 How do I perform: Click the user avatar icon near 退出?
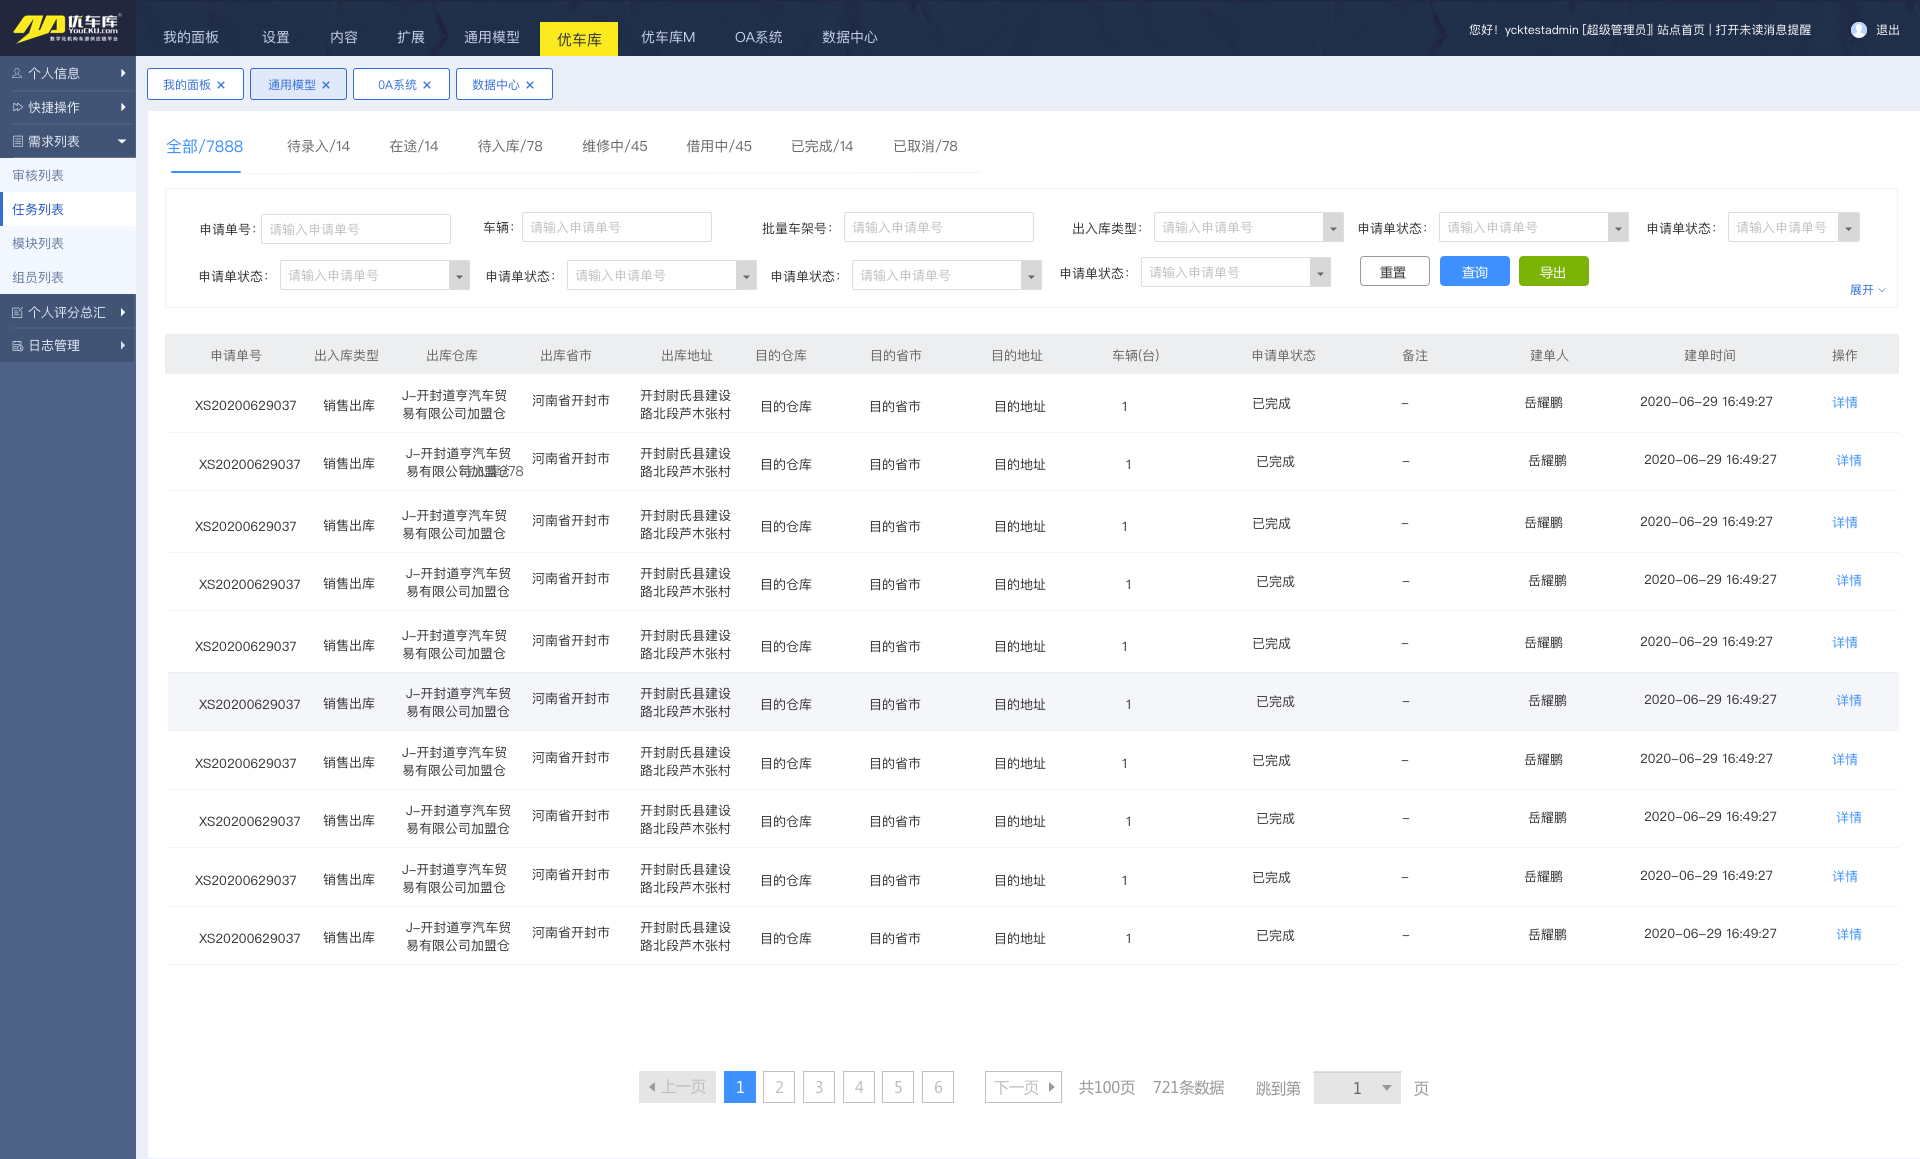[x=1859, y=30]
